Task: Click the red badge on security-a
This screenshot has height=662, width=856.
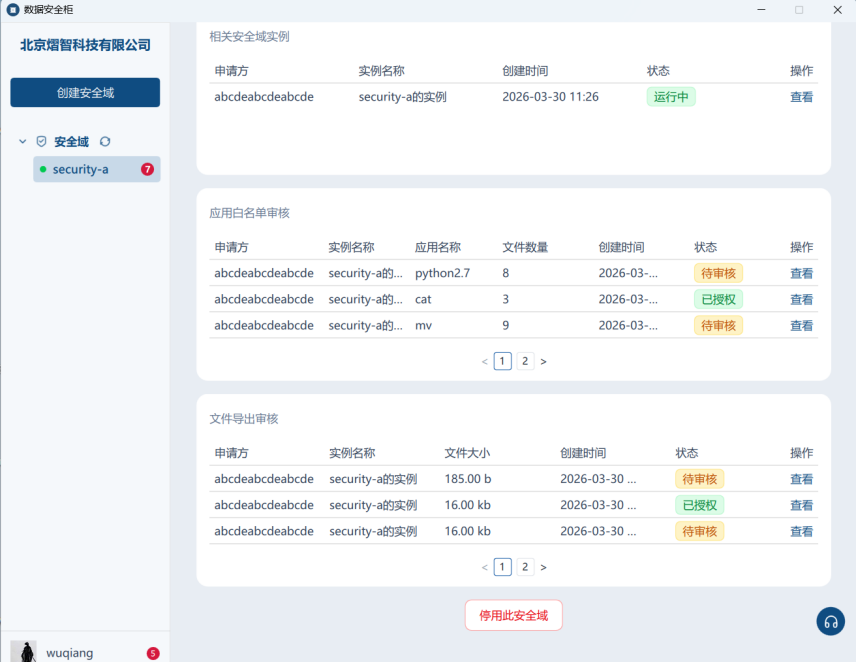Action: (x=147, y=169)
